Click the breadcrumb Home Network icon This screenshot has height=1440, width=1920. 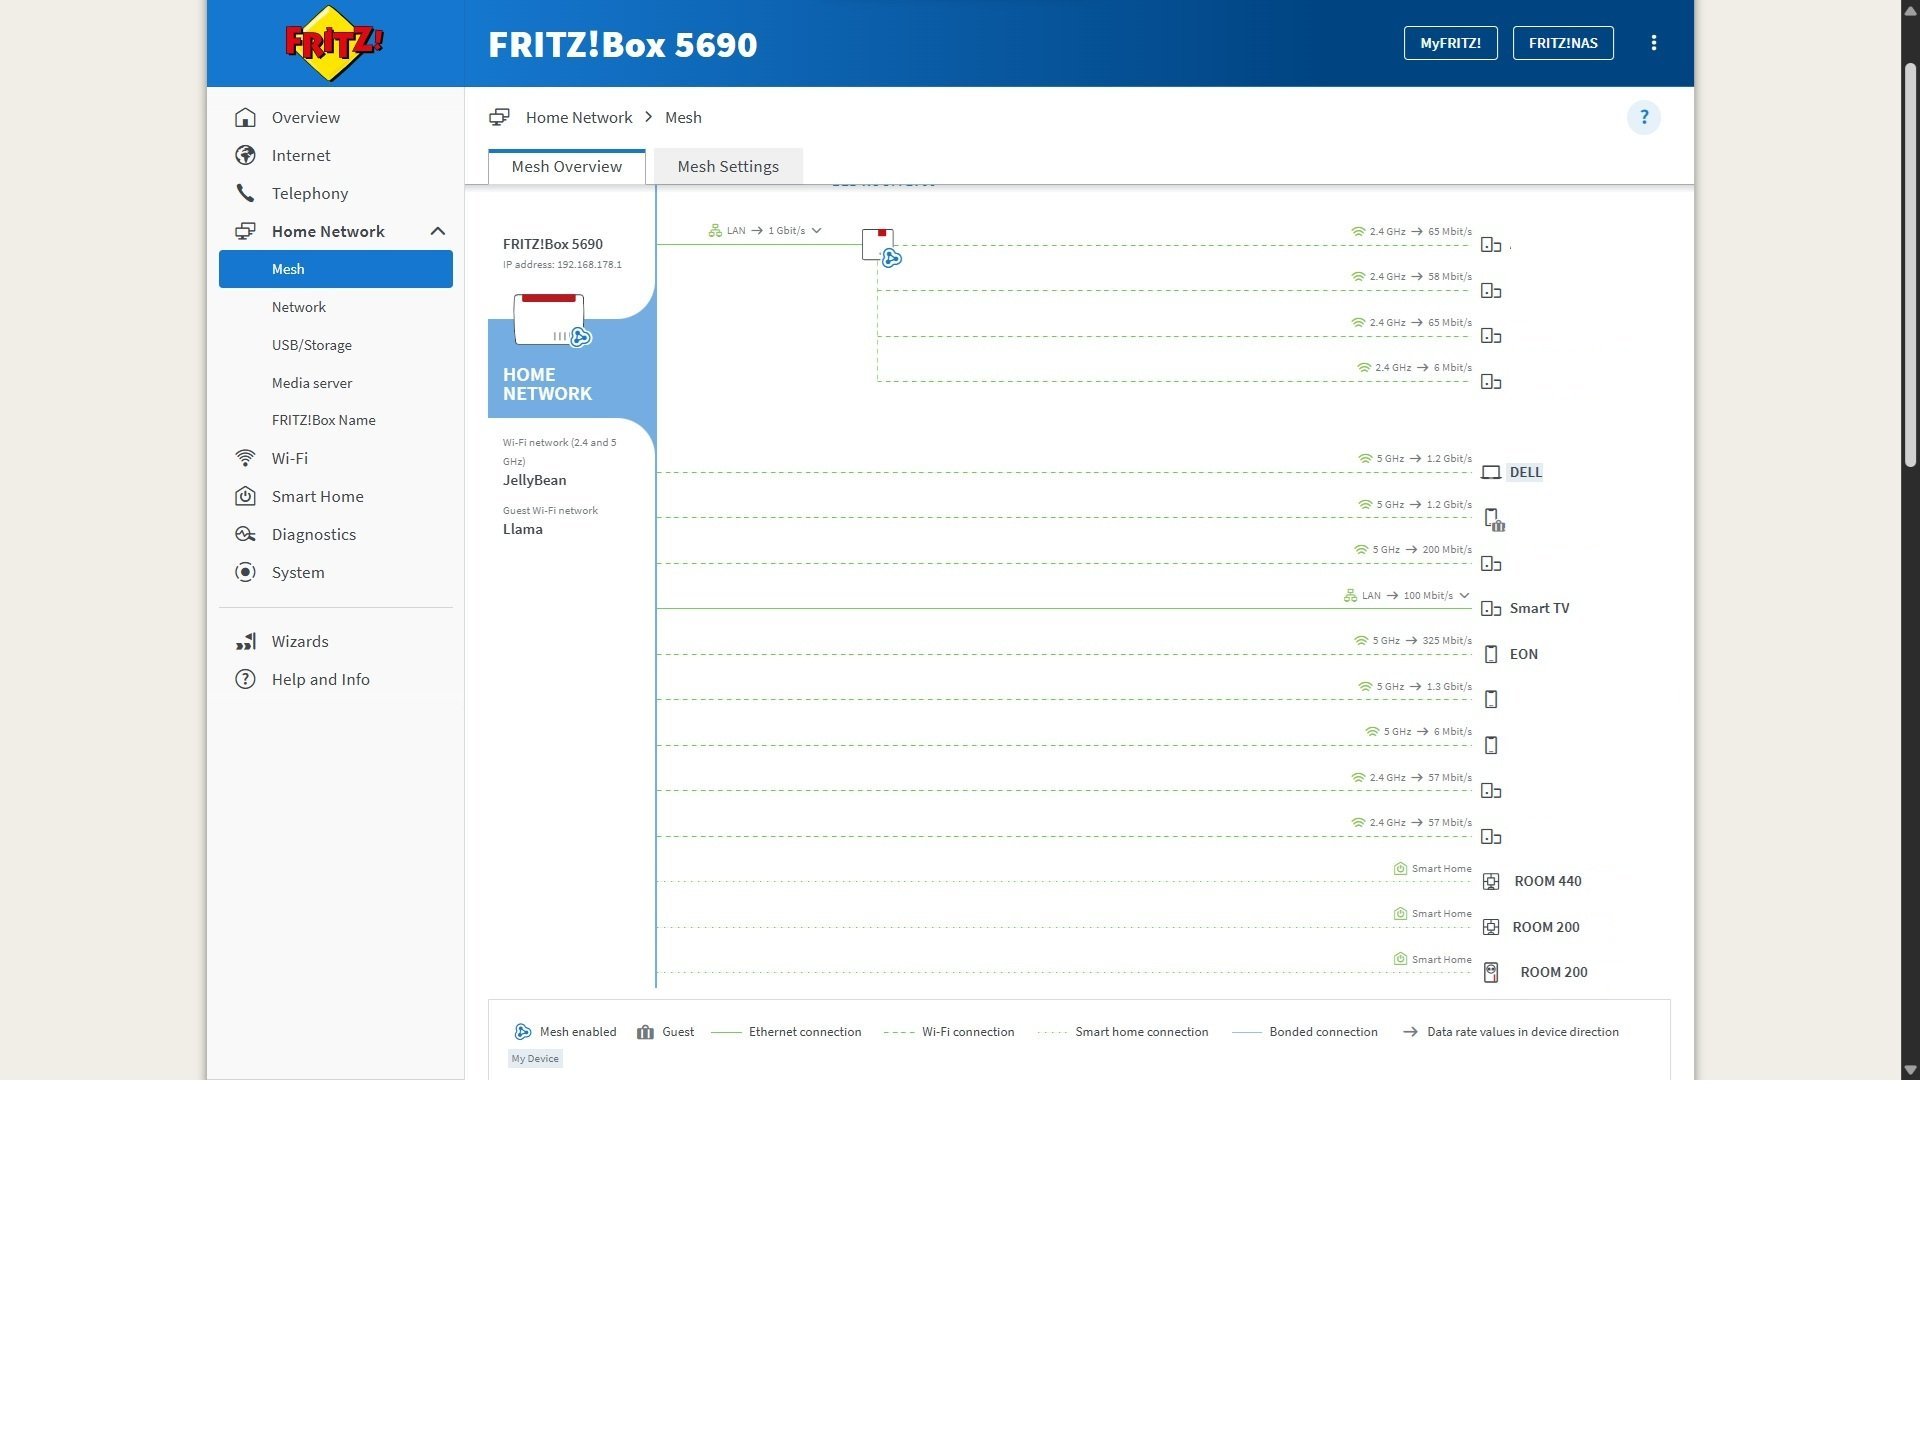pyautogui.click(x=499, y=117)
